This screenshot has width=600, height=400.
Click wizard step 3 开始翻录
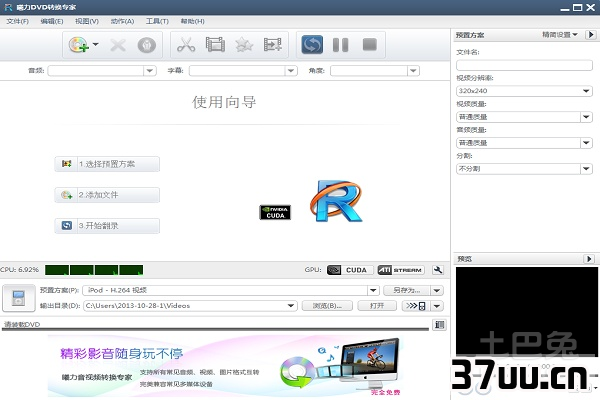[107, 226]
